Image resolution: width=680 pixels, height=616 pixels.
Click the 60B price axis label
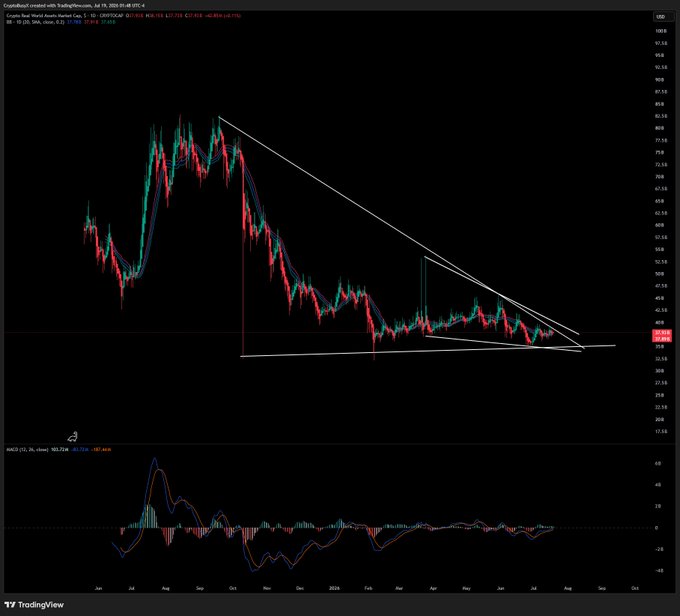point(660,226)
